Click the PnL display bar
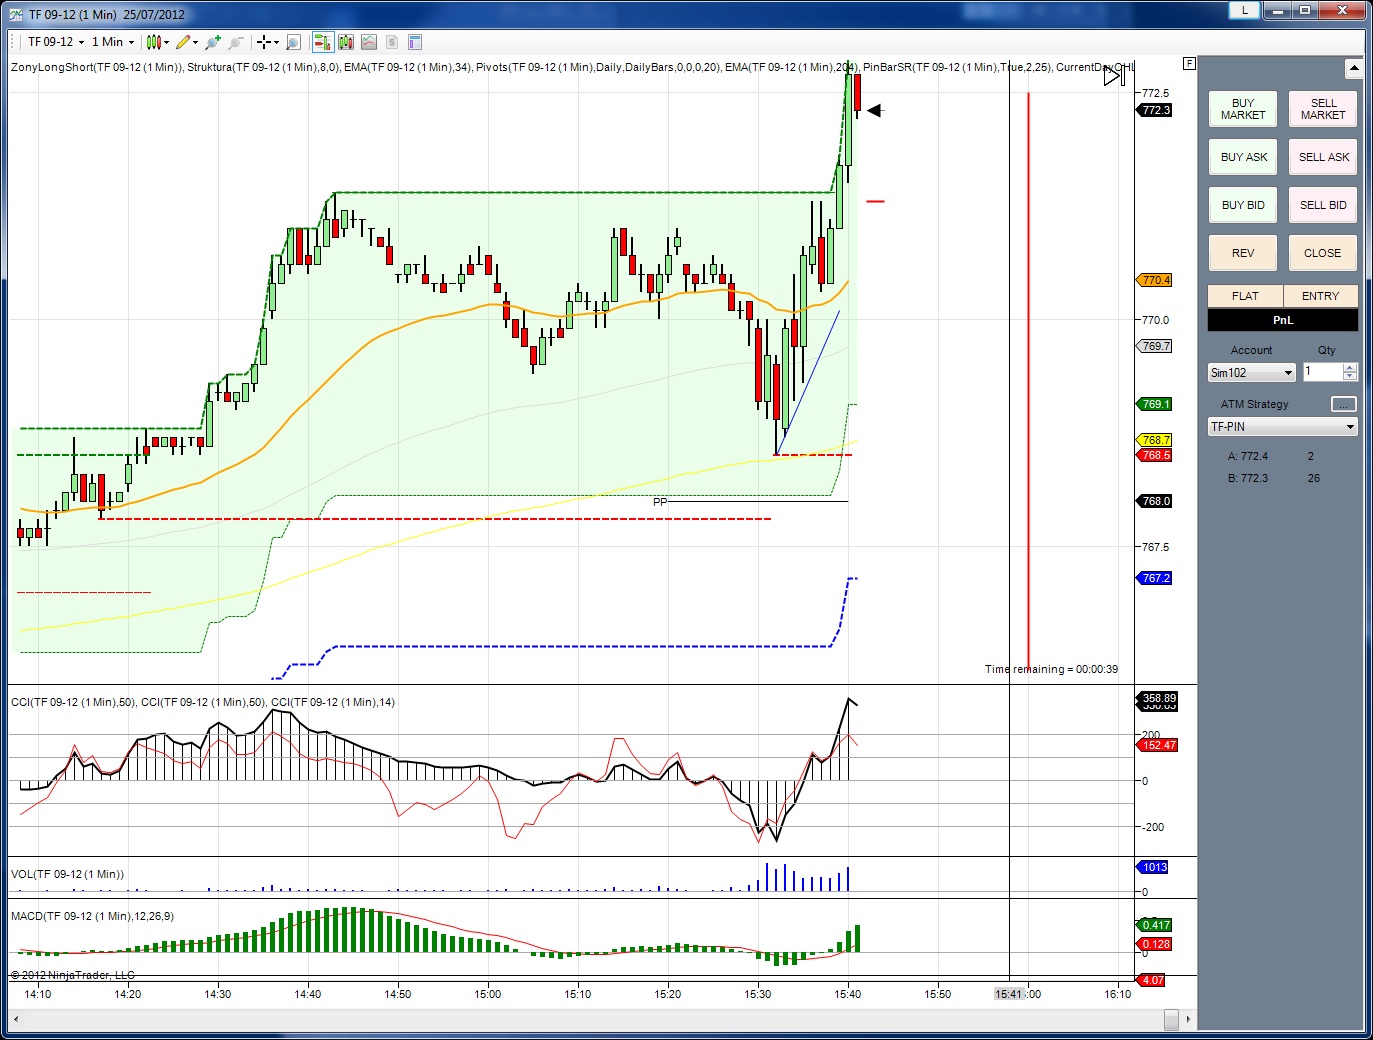Screen dimensions: 1373x1040 tap(1283, 320)
